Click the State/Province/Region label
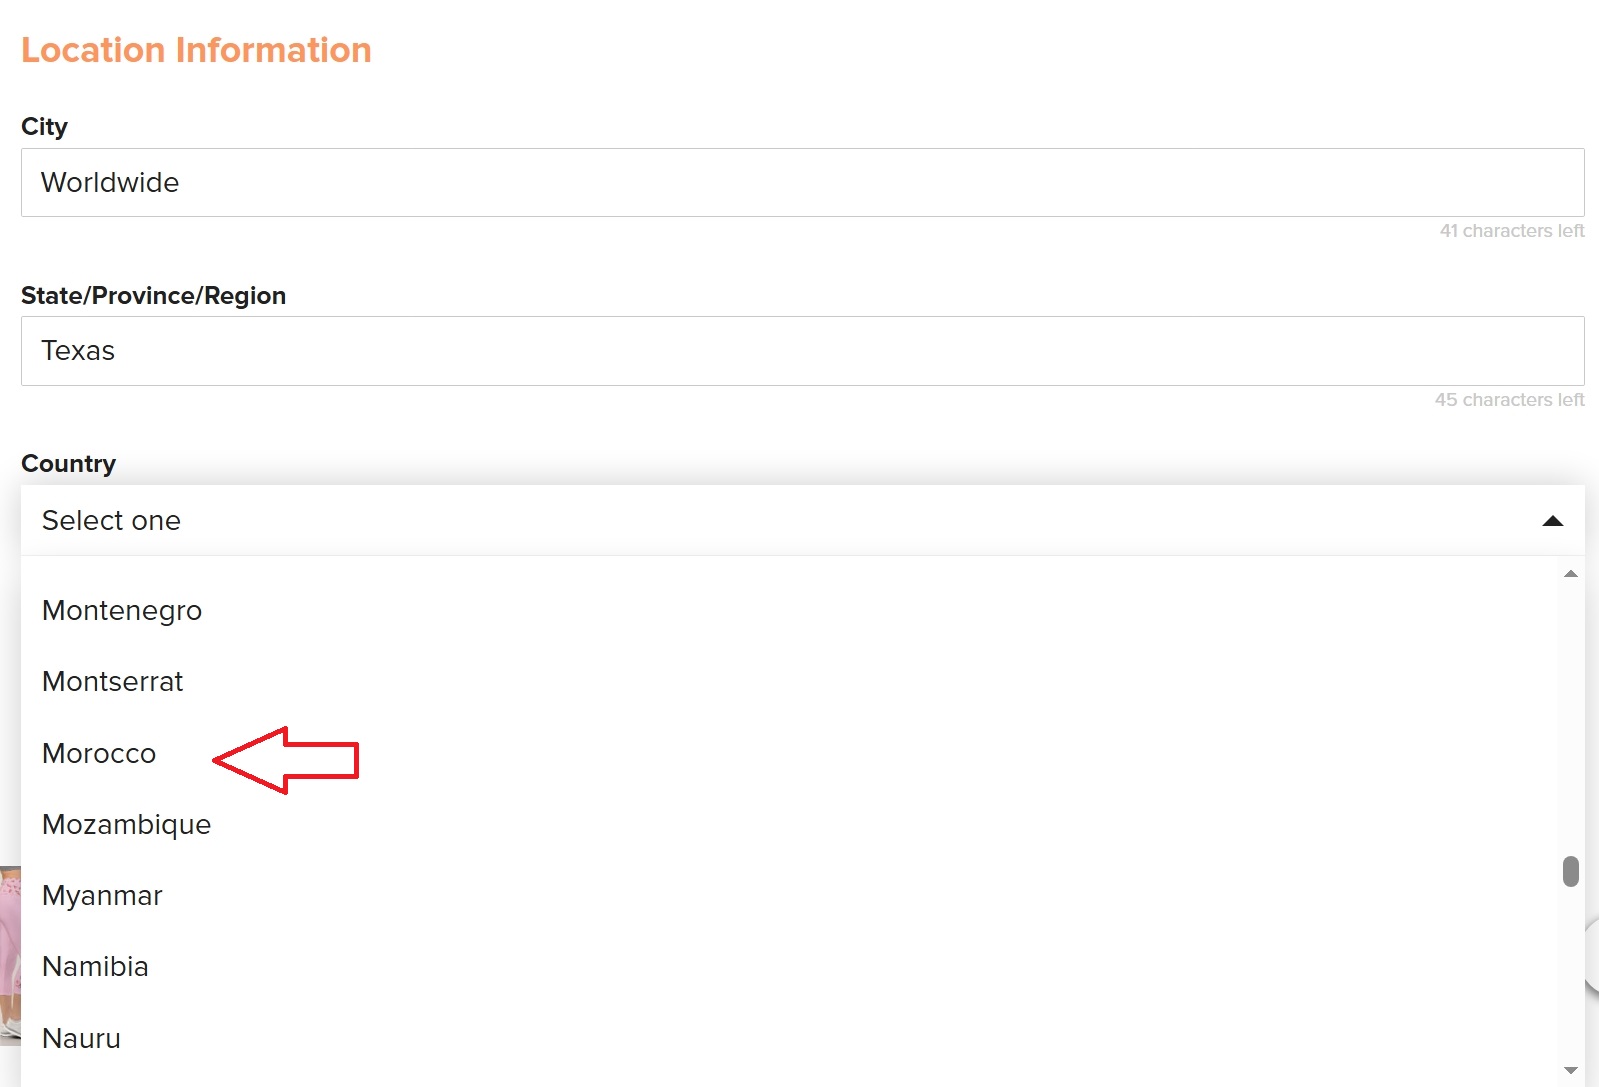This screenshot has height=1087, width=1599. (153, 296)
